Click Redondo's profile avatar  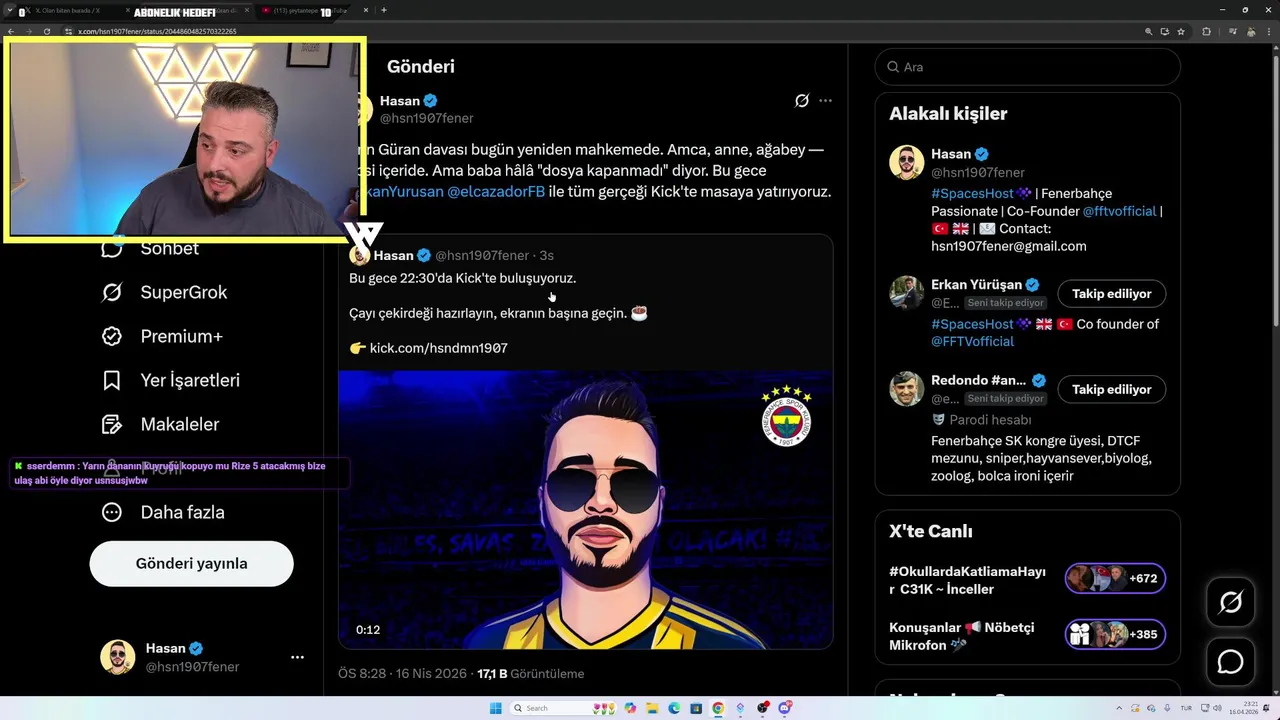click(907, 389)
